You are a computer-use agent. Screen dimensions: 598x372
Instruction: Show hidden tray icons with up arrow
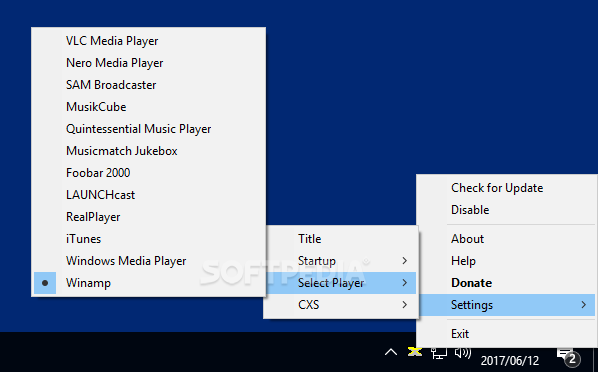pos(391,352)
